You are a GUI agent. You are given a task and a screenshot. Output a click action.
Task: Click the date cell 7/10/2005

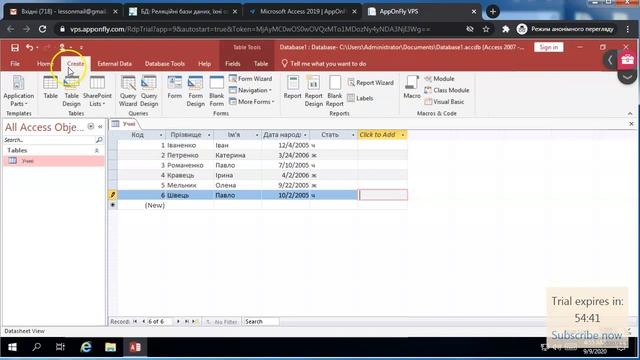(286, 165)
